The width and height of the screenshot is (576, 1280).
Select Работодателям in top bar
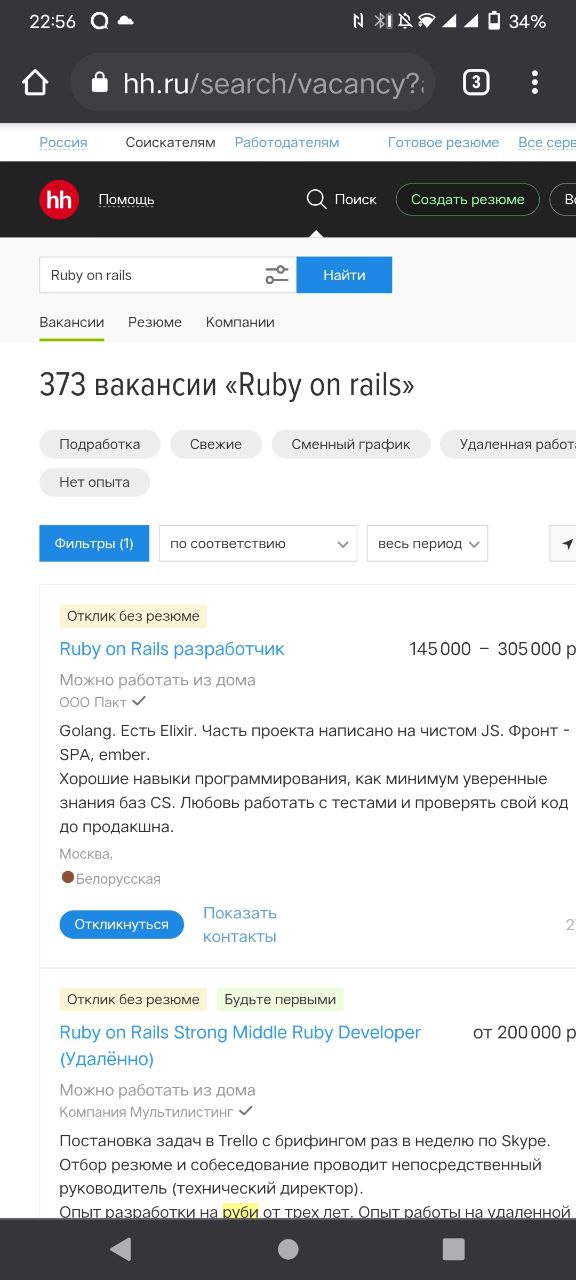(x=287, y=142)
